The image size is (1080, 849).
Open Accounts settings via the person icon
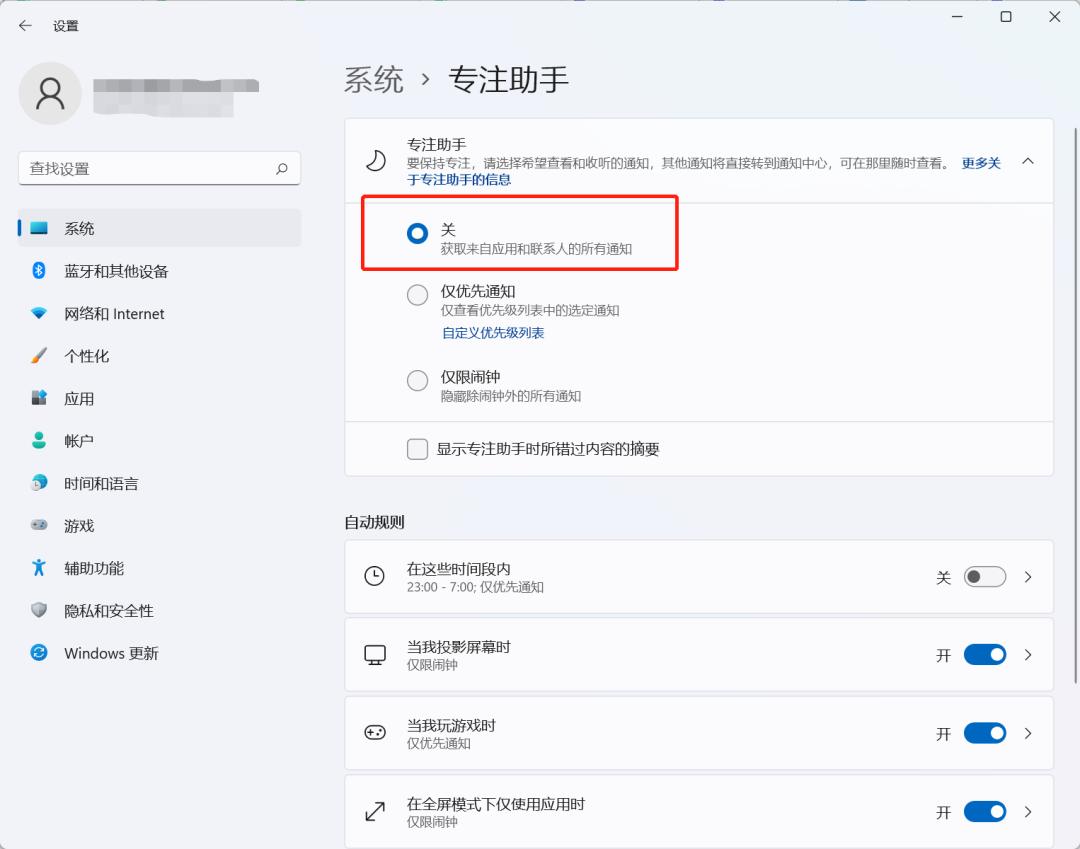click(38, 440)
